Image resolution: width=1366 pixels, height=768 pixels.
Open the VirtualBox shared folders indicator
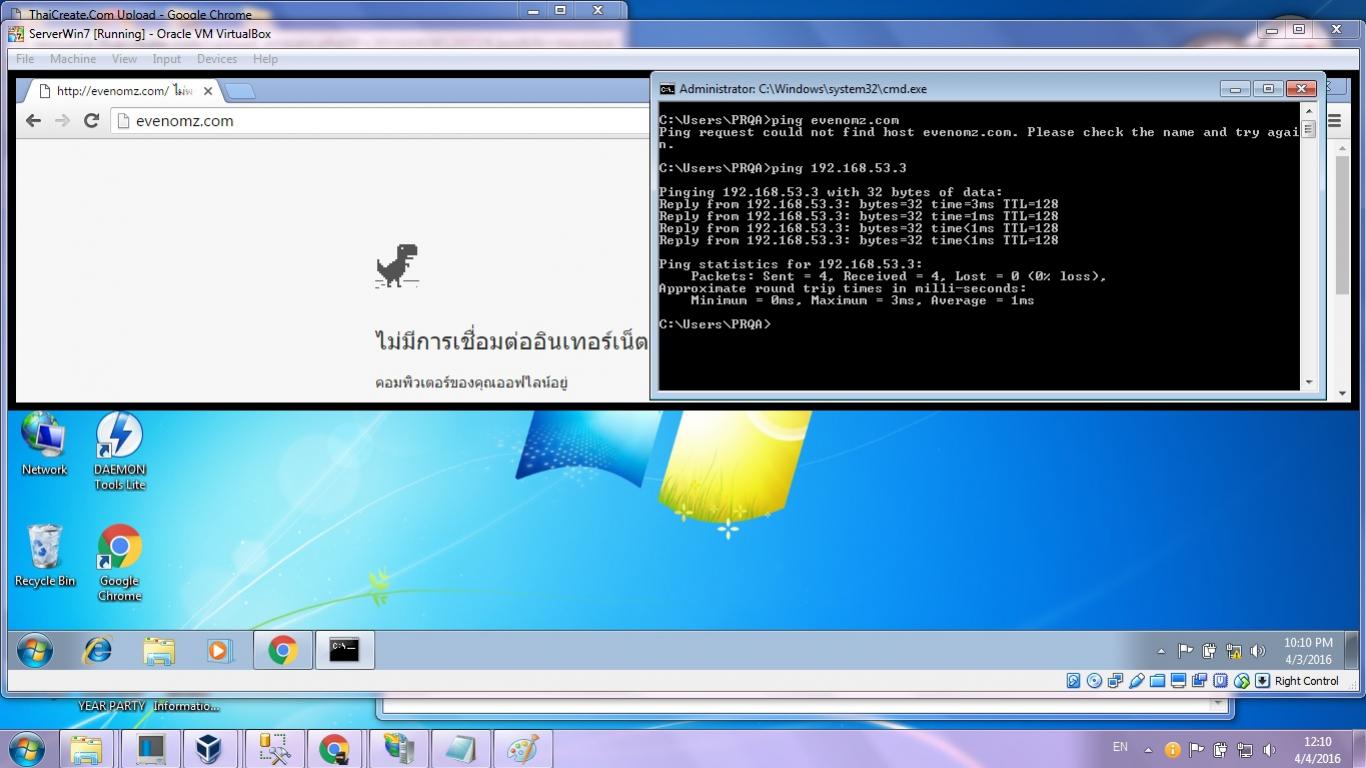pyautogui.click(x=1157, y=681)
